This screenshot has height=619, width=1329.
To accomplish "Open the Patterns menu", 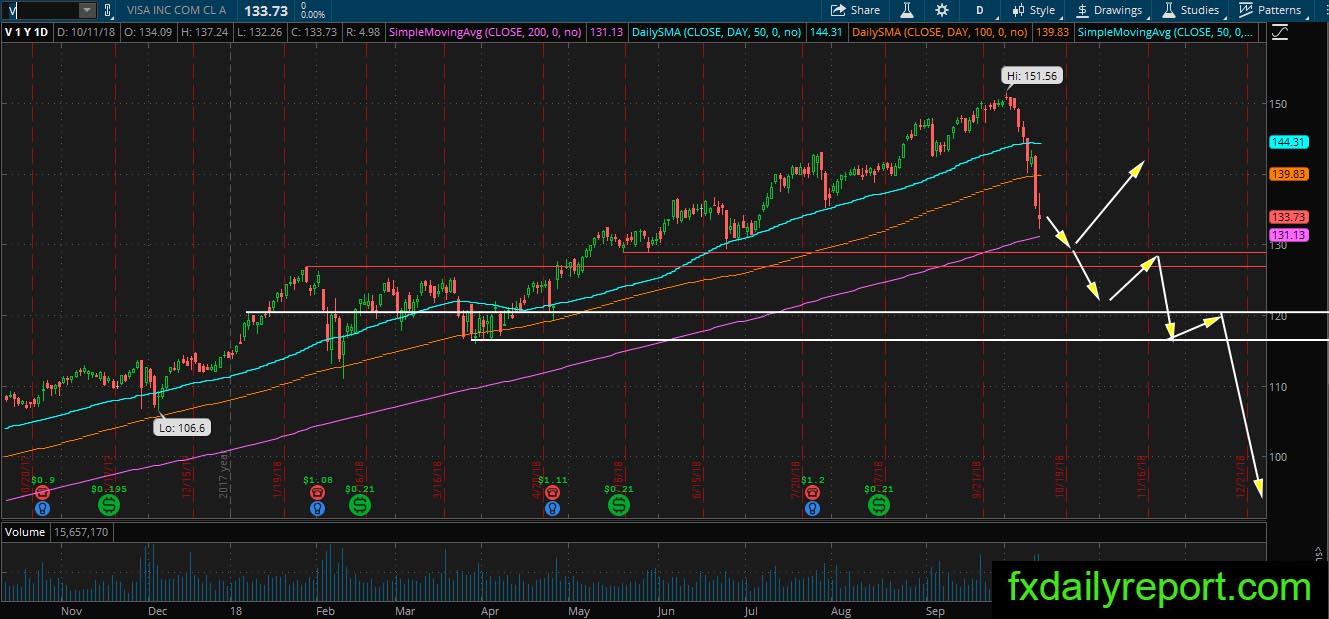I will click(1269, 10).
